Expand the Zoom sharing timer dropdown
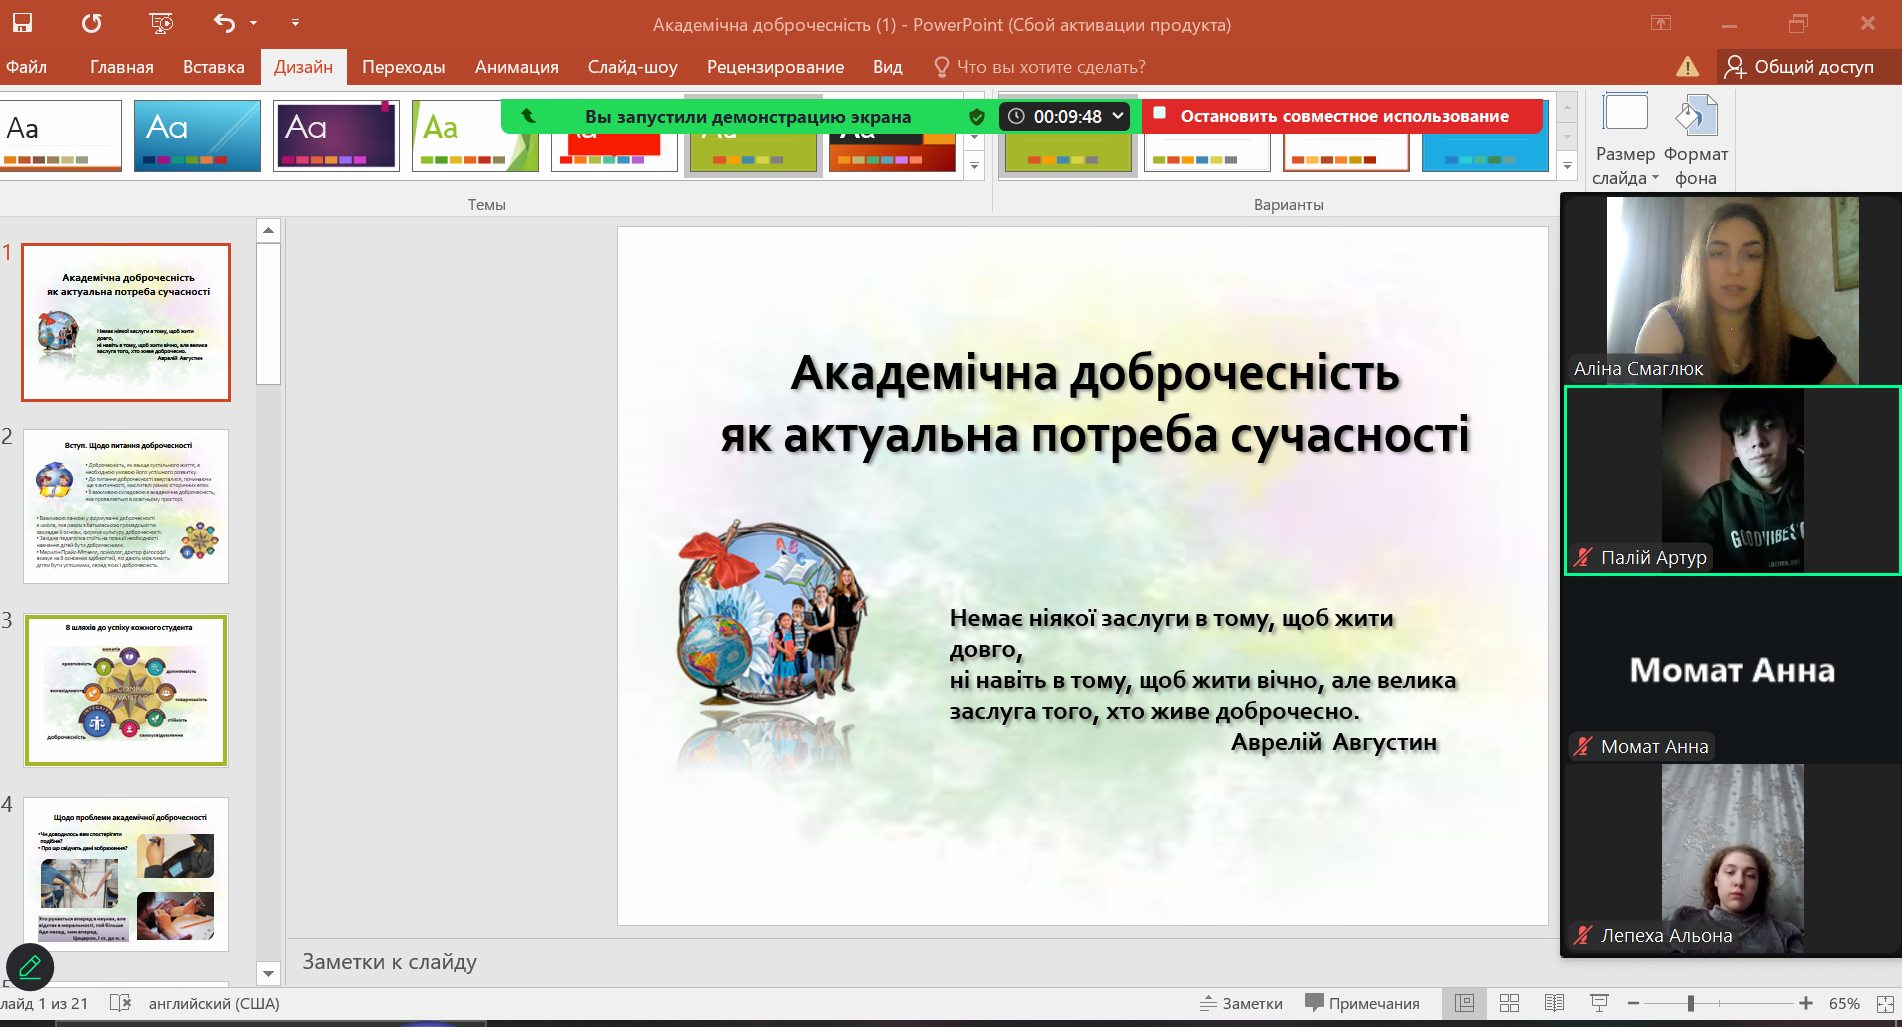Screen dimensions: 1902x1027 (x=1118, y=116)
